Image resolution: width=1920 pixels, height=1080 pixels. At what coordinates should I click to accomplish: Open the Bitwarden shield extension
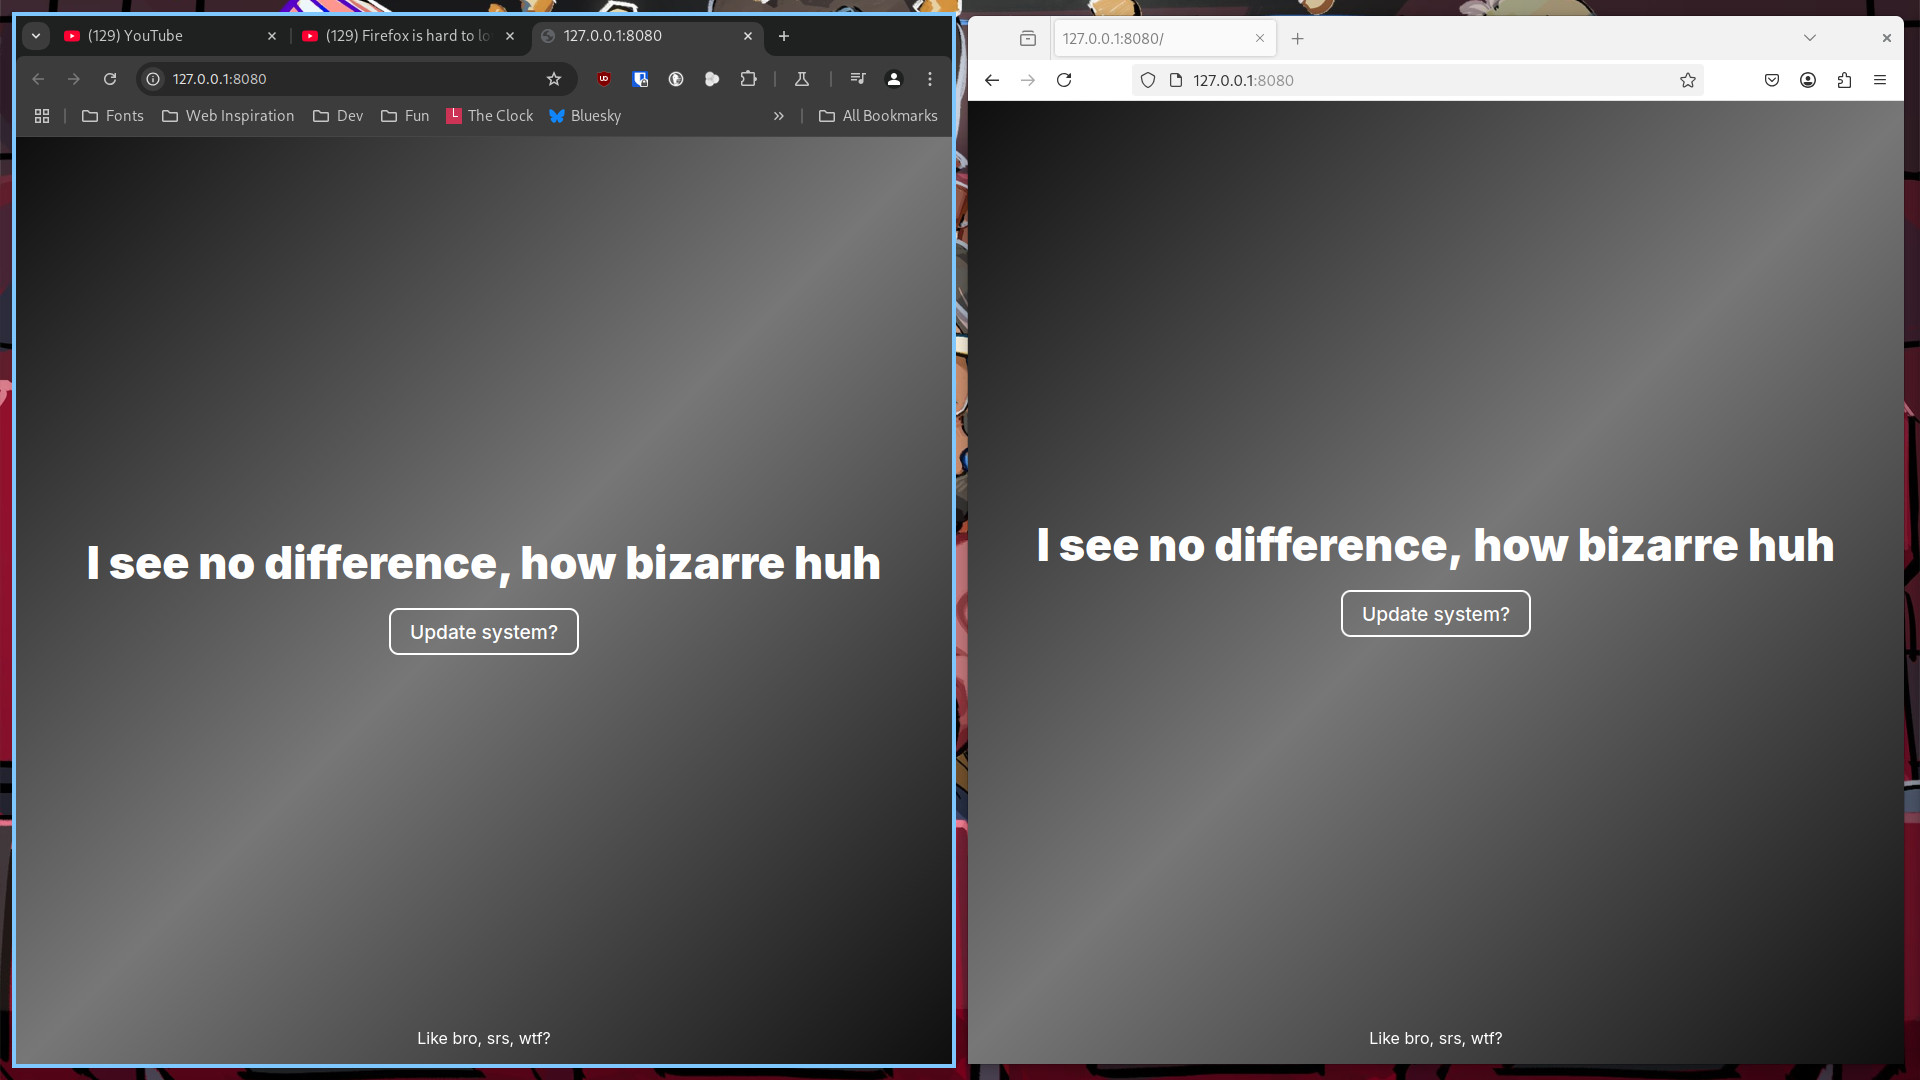pos(640,79)
